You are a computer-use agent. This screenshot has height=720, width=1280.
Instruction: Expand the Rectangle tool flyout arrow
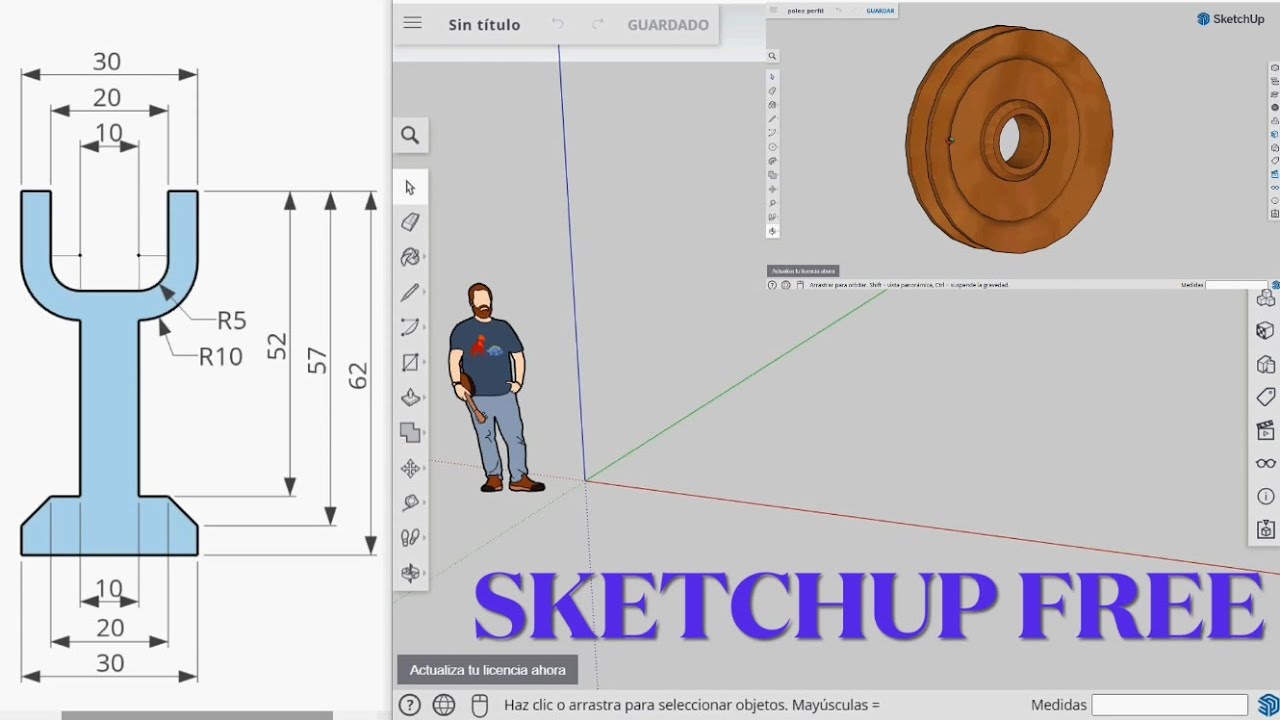426,362
